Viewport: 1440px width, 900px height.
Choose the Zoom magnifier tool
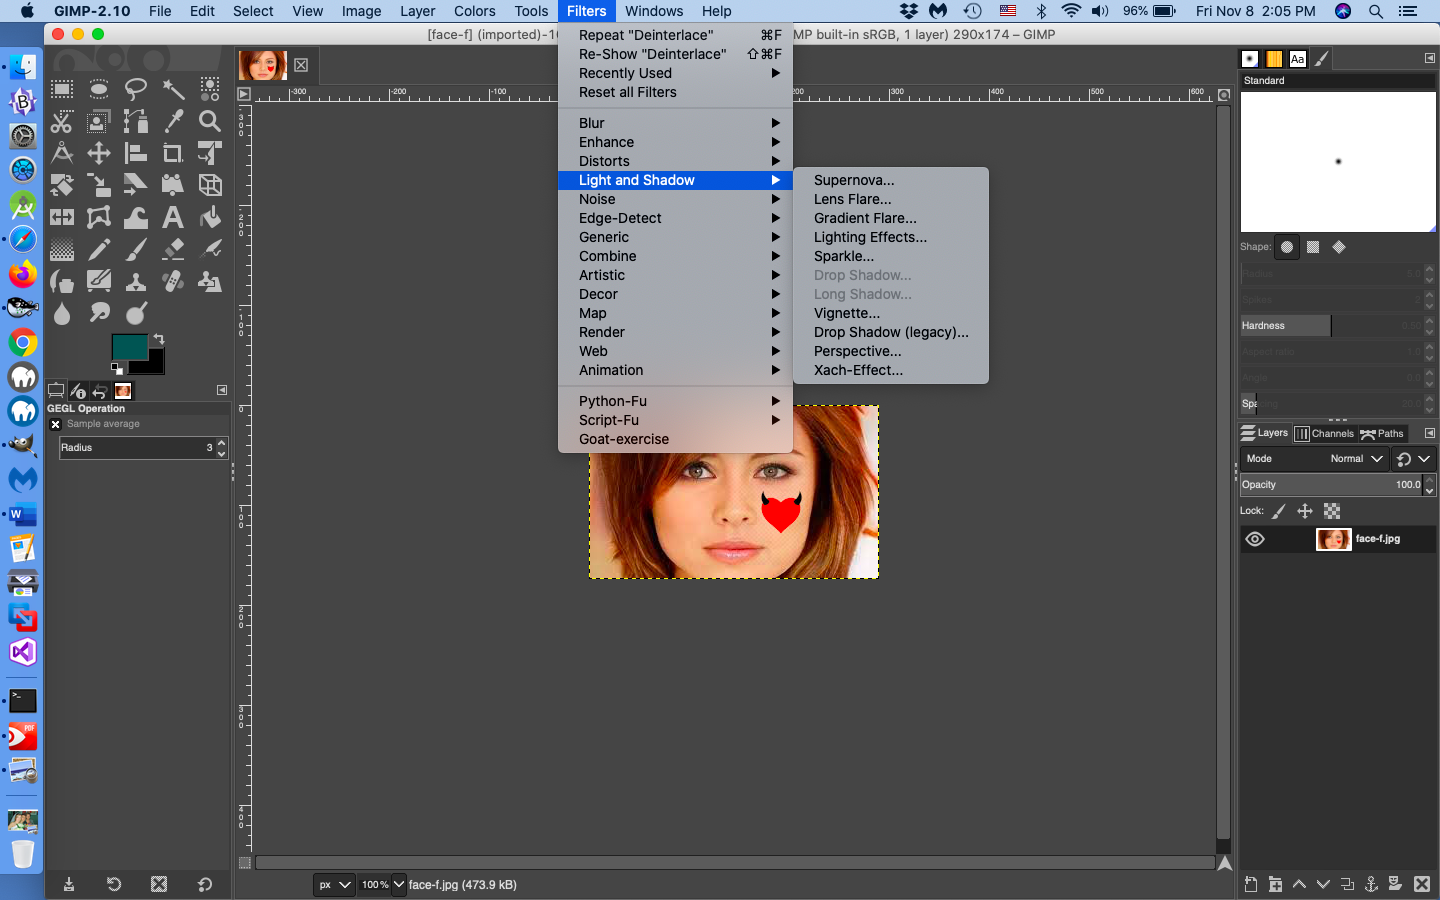pos(210,122)
